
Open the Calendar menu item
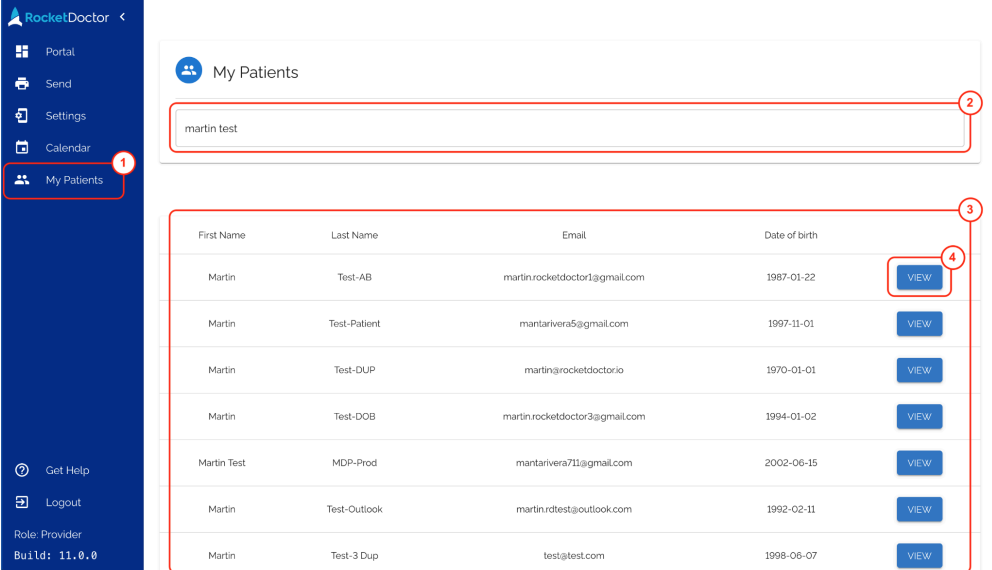click(x=68, y=148)
